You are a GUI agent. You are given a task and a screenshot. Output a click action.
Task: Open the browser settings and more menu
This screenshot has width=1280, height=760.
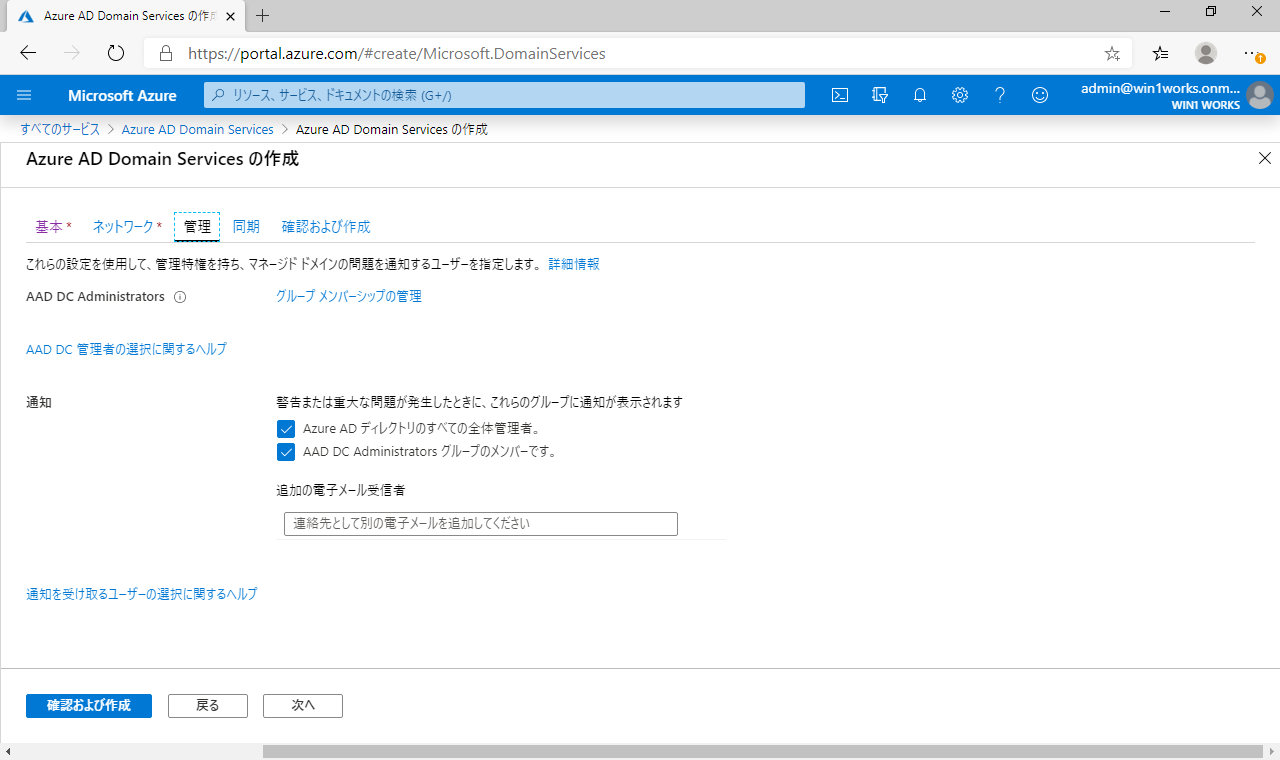click(1254, 53)
